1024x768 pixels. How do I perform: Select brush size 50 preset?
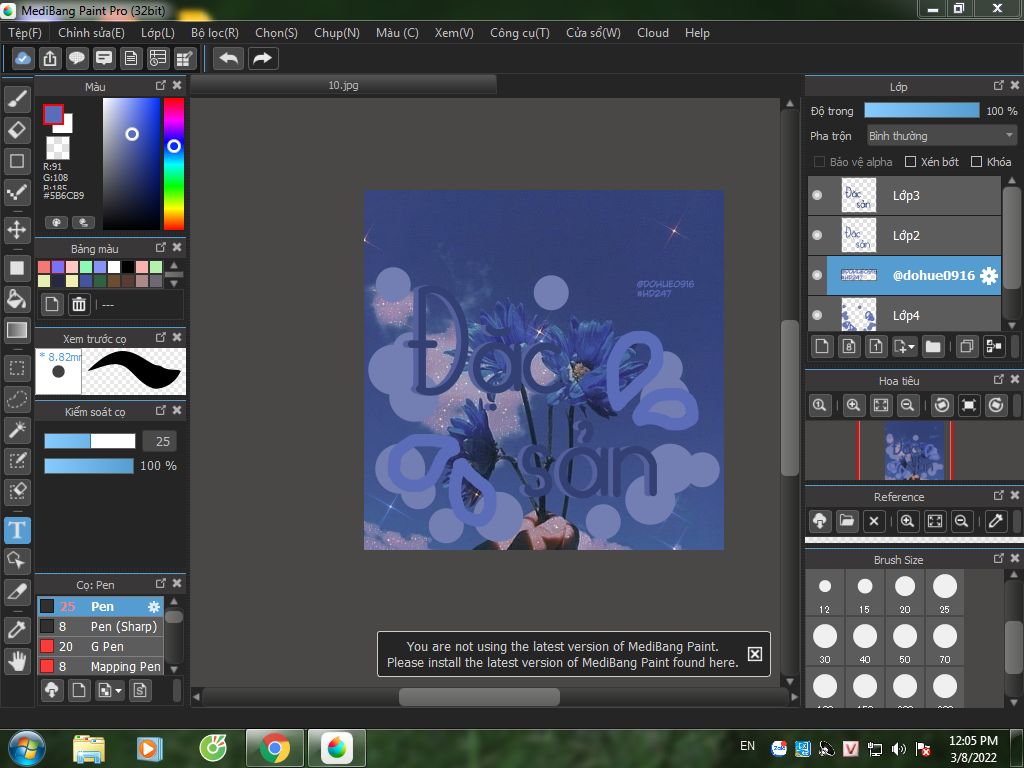904,643
